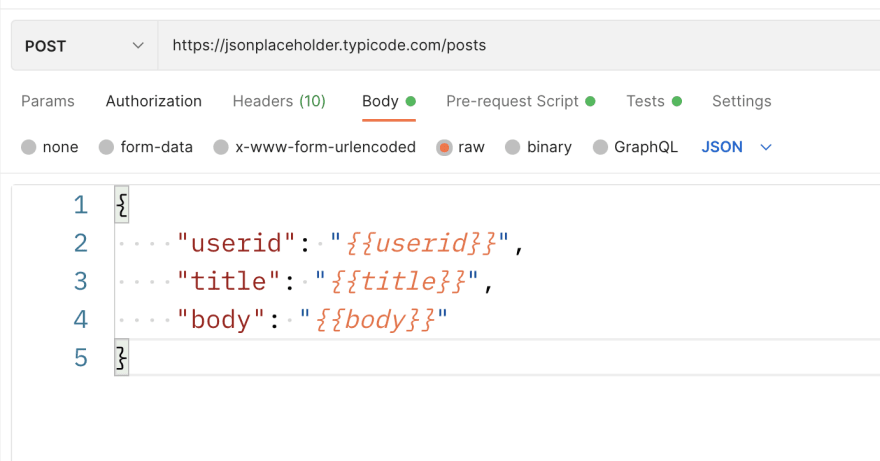Select the GraphQL body type

(x=600, y=147)
